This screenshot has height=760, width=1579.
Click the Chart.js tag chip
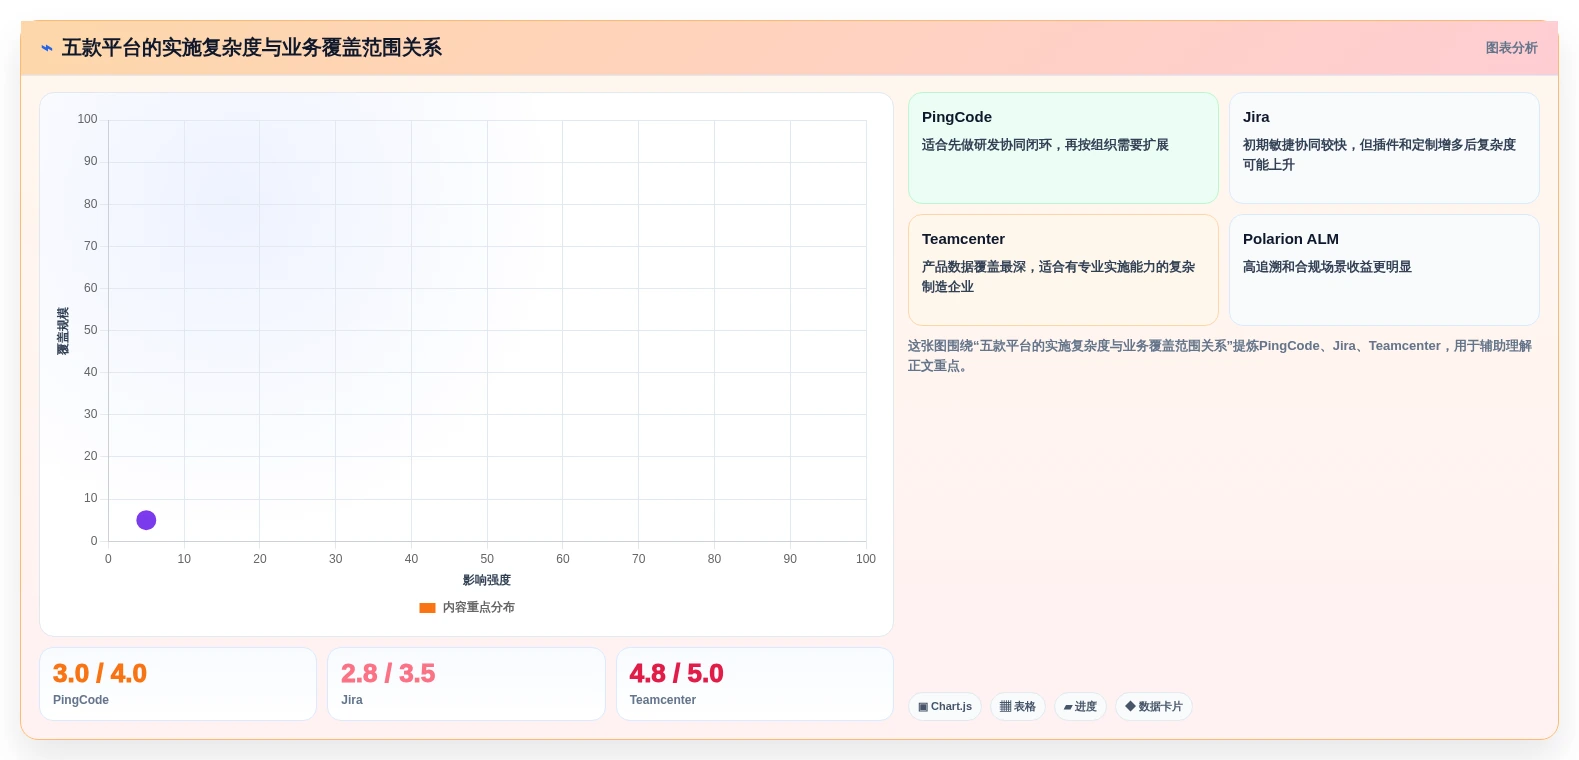[x=945, y=707]
